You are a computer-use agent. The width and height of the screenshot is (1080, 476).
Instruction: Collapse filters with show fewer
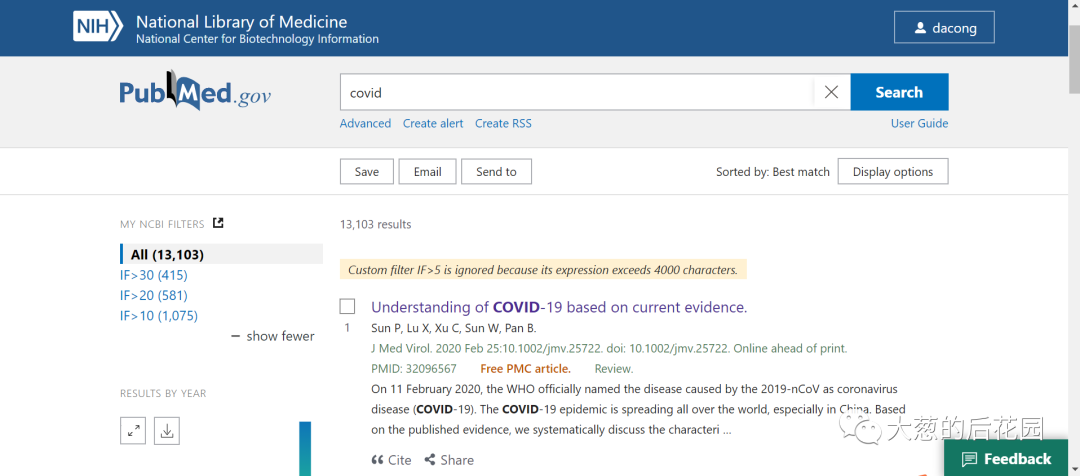point(272,336)
